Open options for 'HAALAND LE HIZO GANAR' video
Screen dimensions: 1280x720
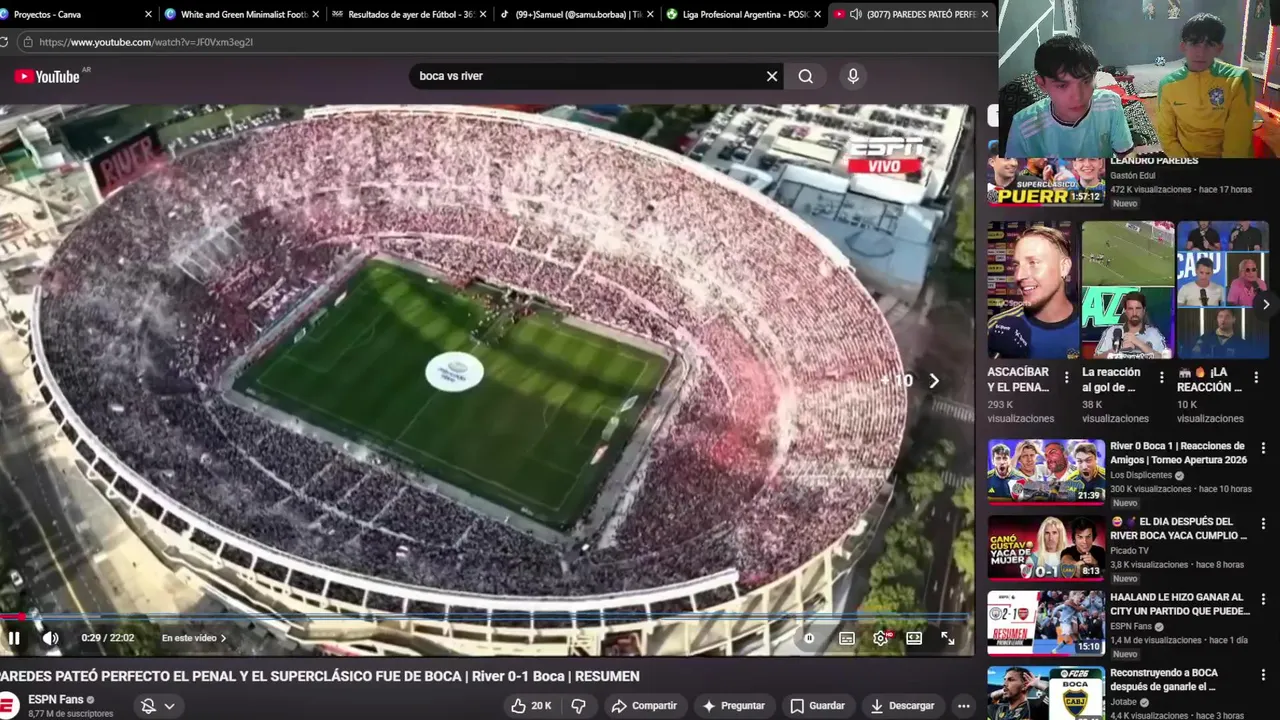[x=1263, y=599]
